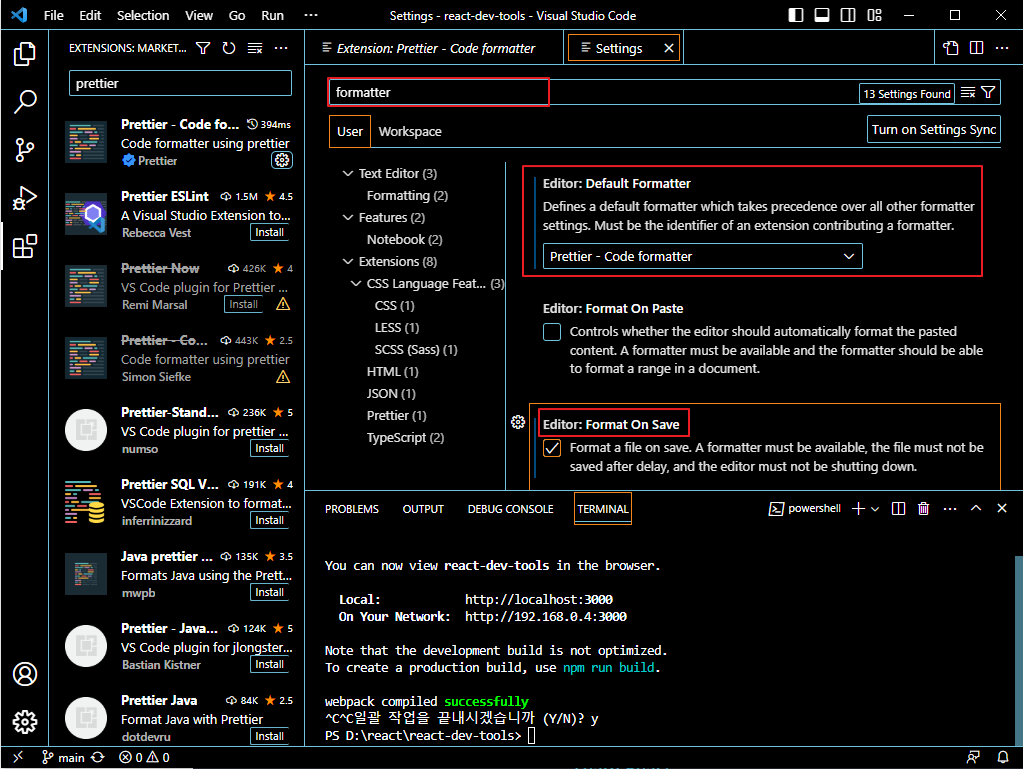Clear extensions search results icon
The image size is (1023, 769).
[254, 48]
